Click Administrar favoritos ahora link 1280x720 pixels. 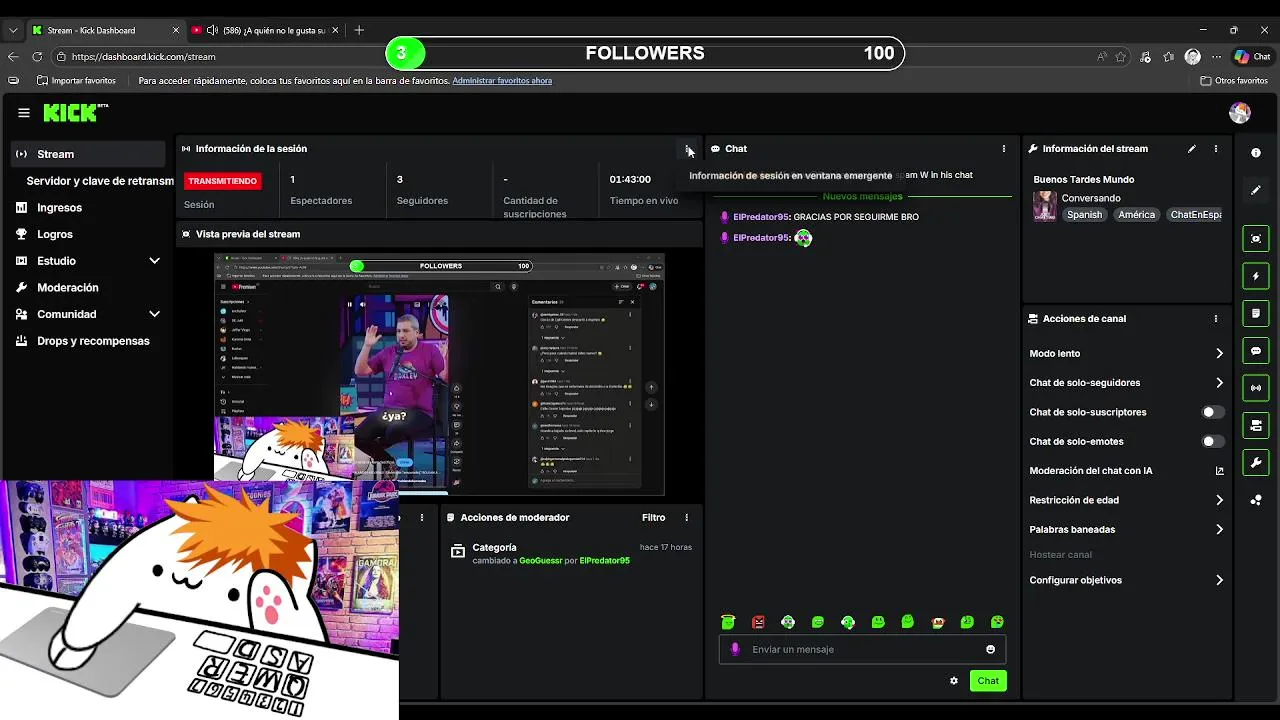pos(502,81)
